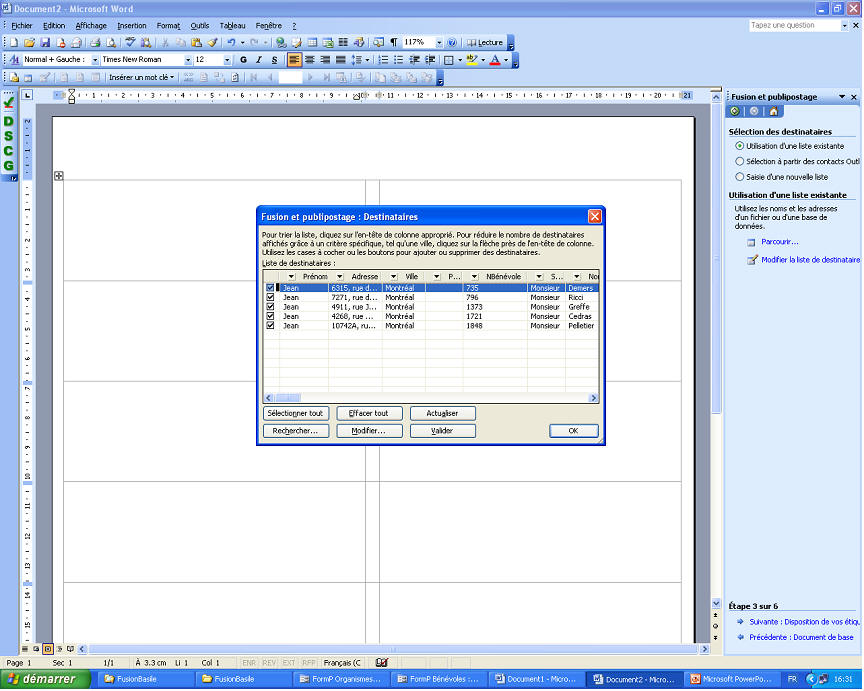Open a file with the folder icon
864x691 pixels.
30,42
